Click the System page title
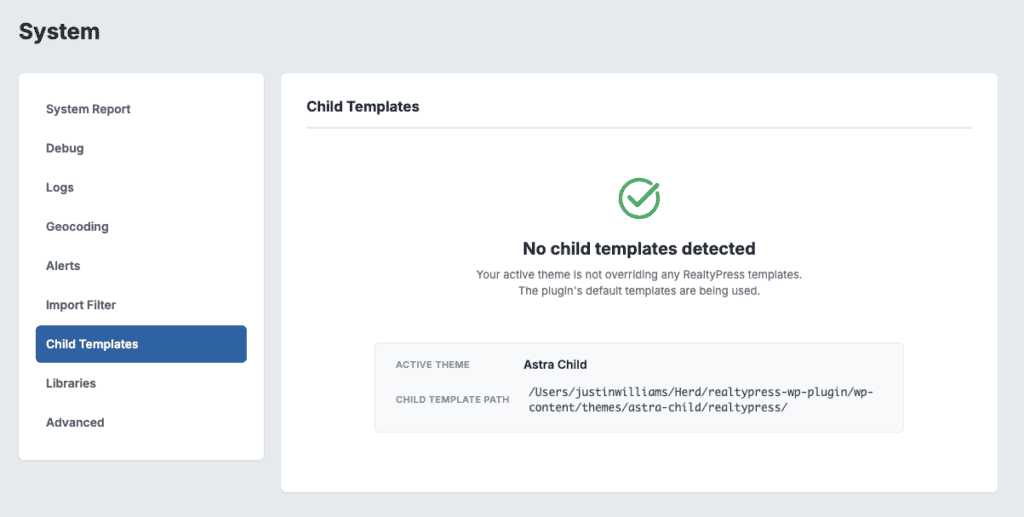This screenshot has height=517, width=1024. click(59, 31)
